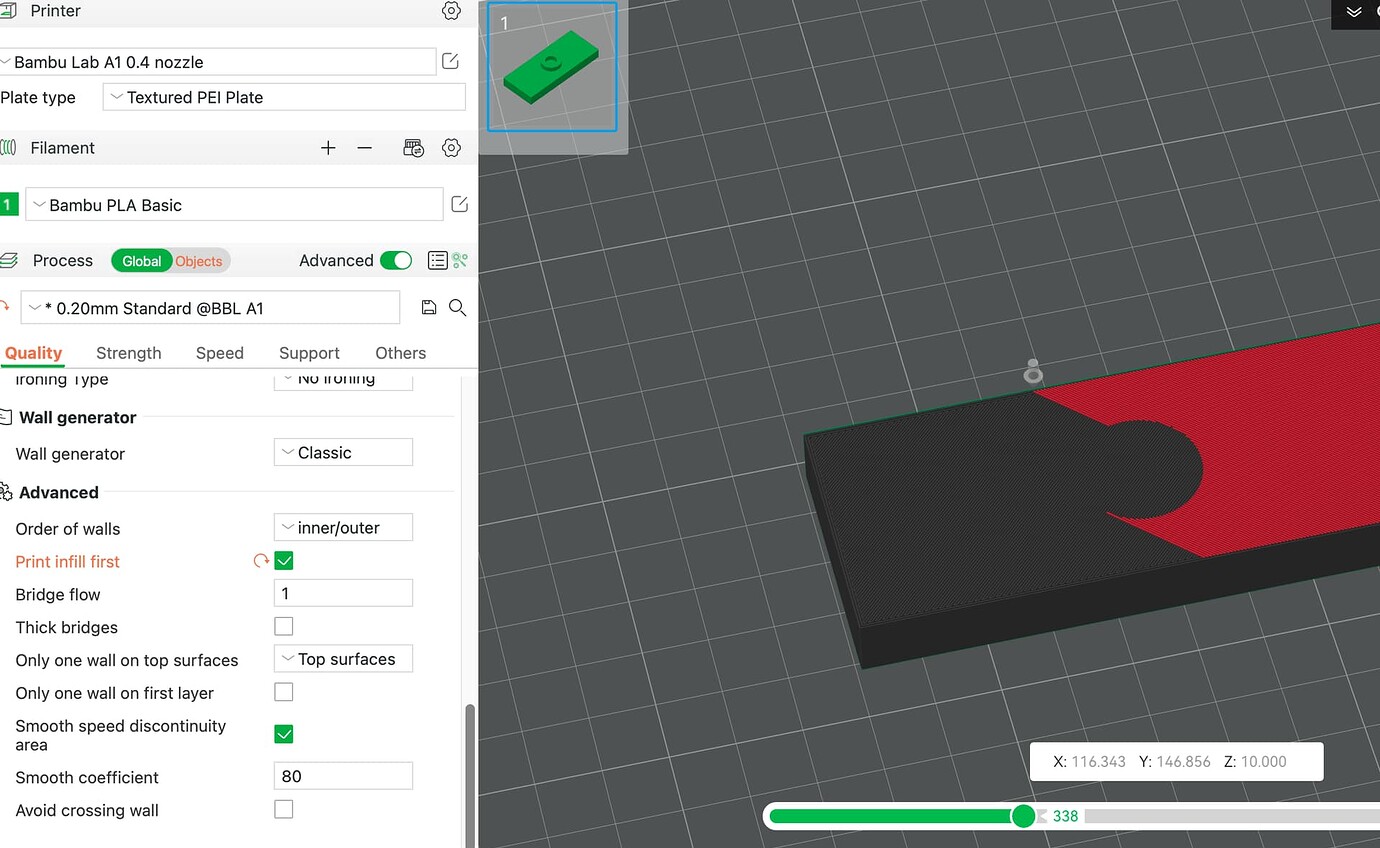Enable Thick bridges checkbox

pos(284,627)
